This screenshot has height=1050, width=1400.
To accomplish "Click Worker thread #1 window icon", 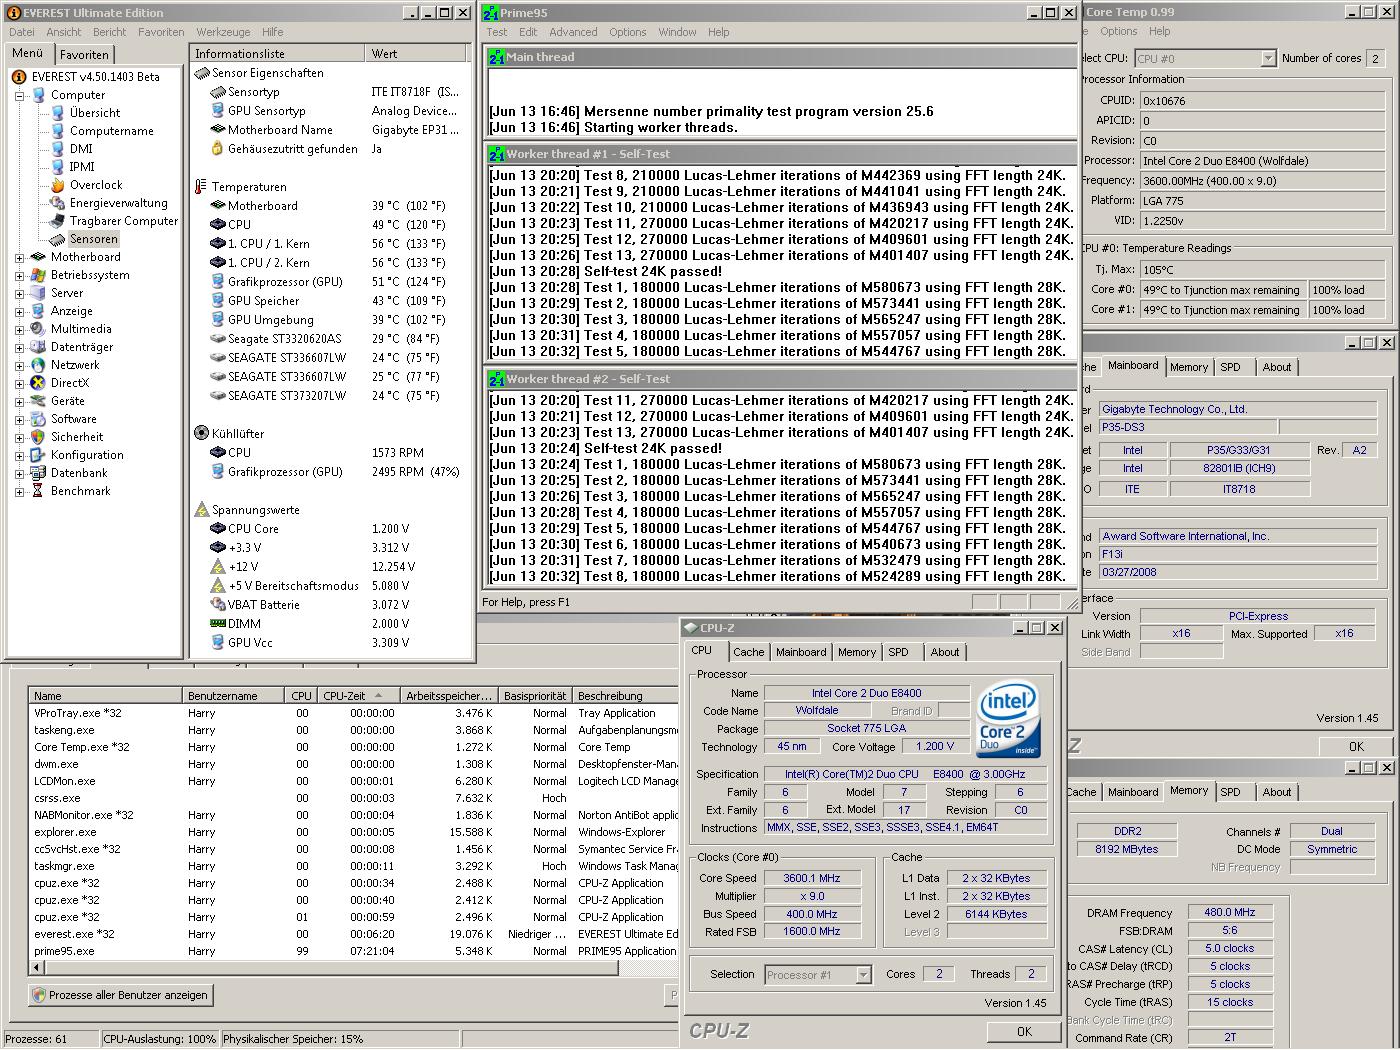I will coord(496,154).
